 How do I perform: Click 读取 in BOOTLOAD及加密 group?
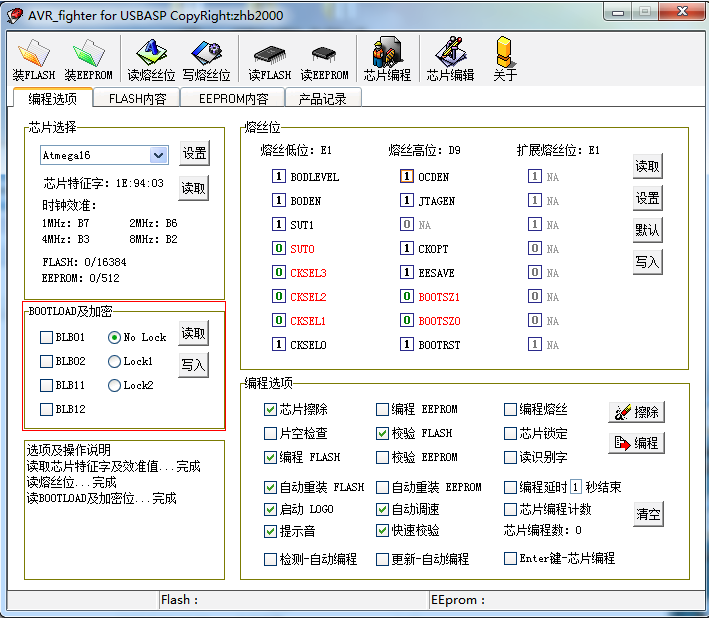[x=194, y=334]
